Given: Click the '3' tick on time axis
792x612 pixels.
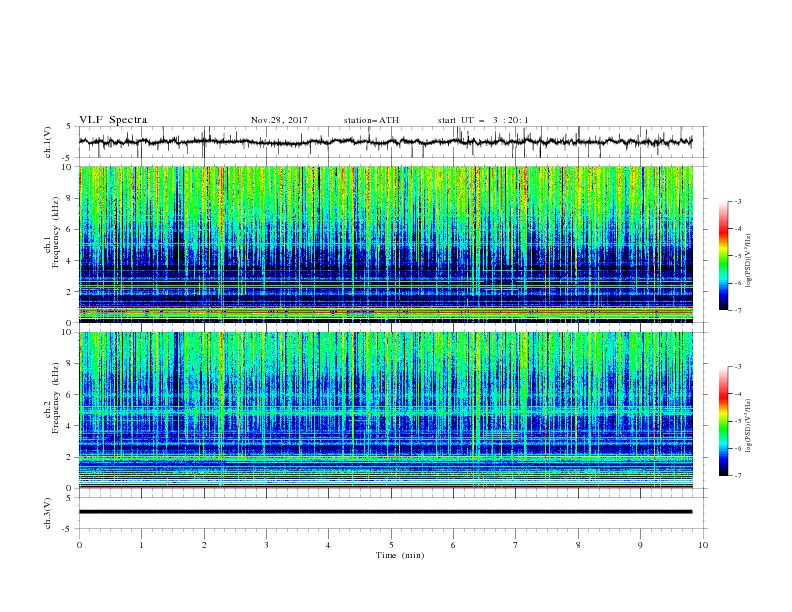Looking at the screenshot, I should (x=266, y=545).
